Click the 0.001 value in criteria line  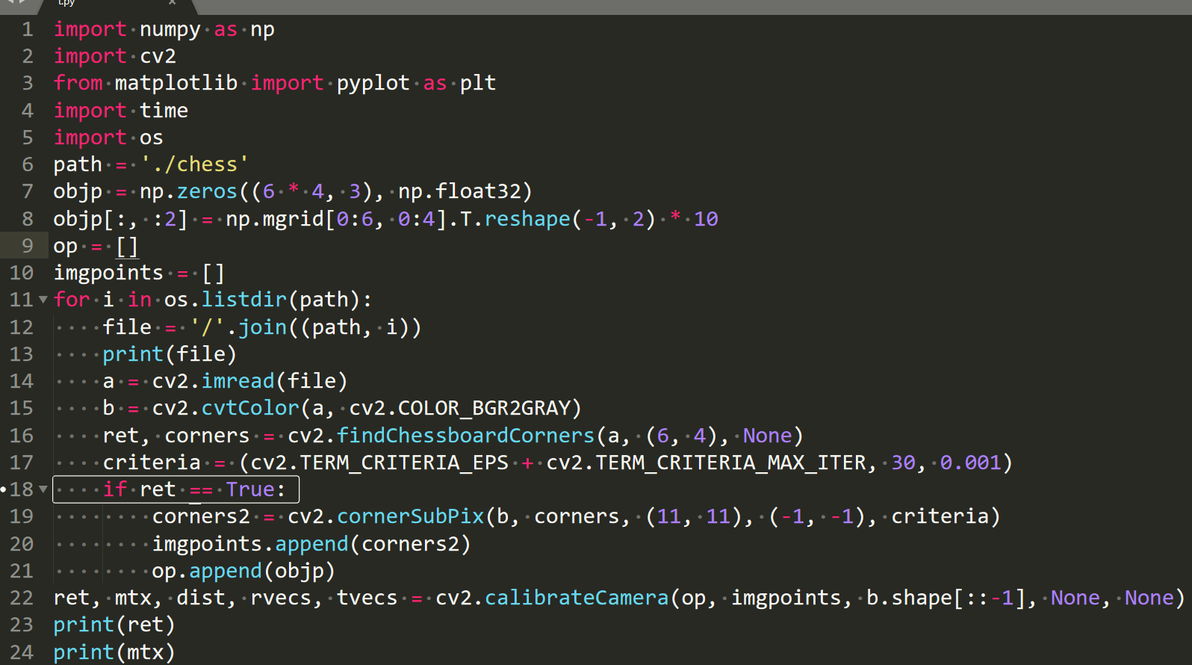(970, 463)
